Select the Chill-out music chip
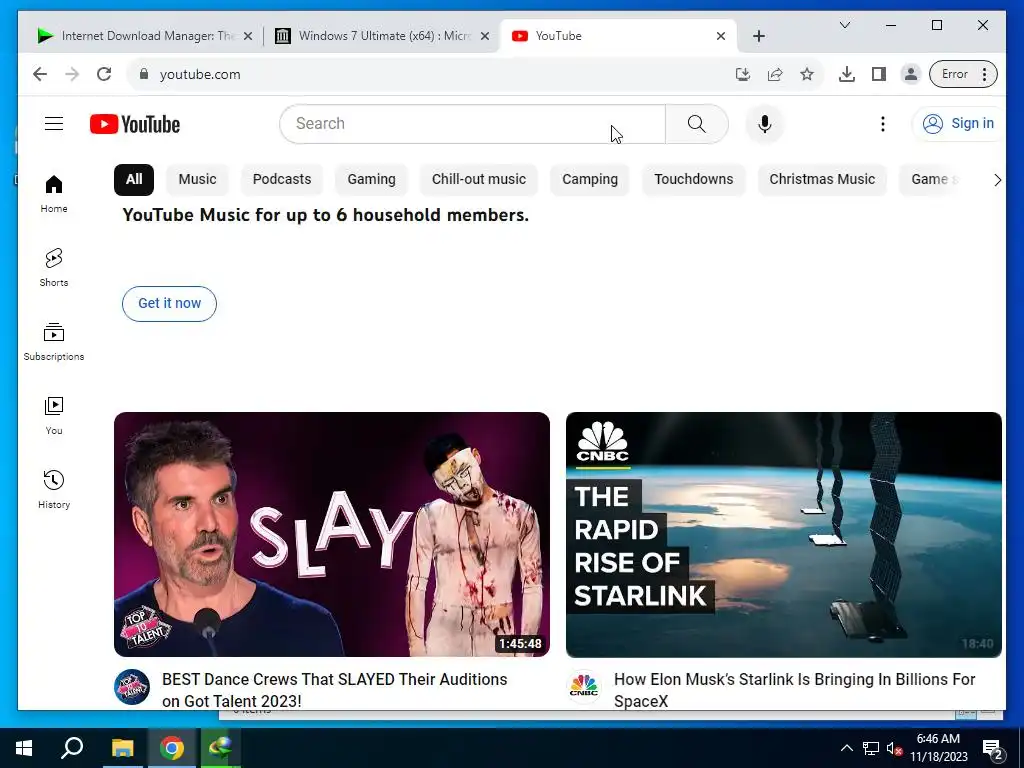The height and width of the screenshot is (768, 1024). (479, 180)
